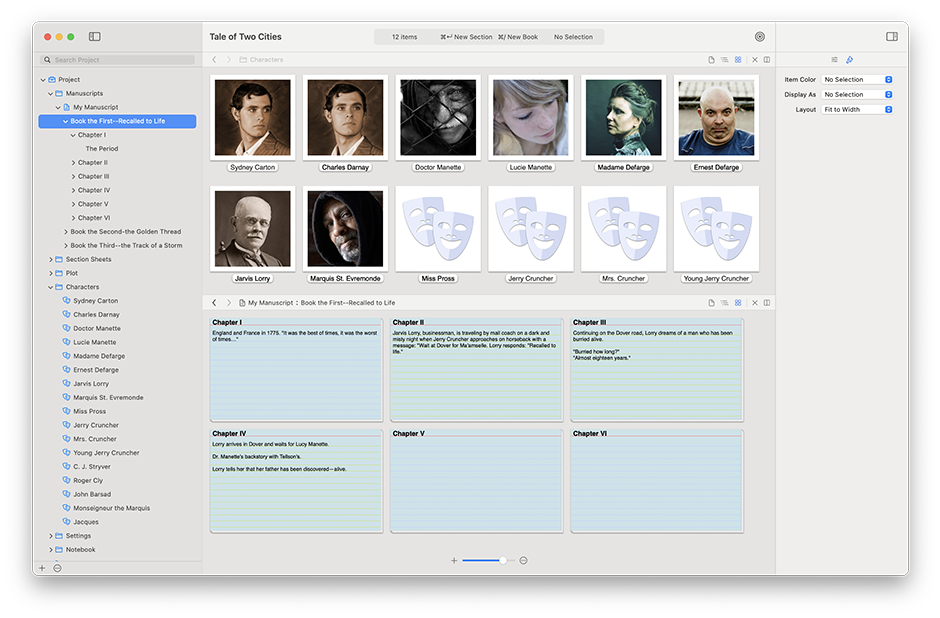Click the Search Project field

point(118,60)
